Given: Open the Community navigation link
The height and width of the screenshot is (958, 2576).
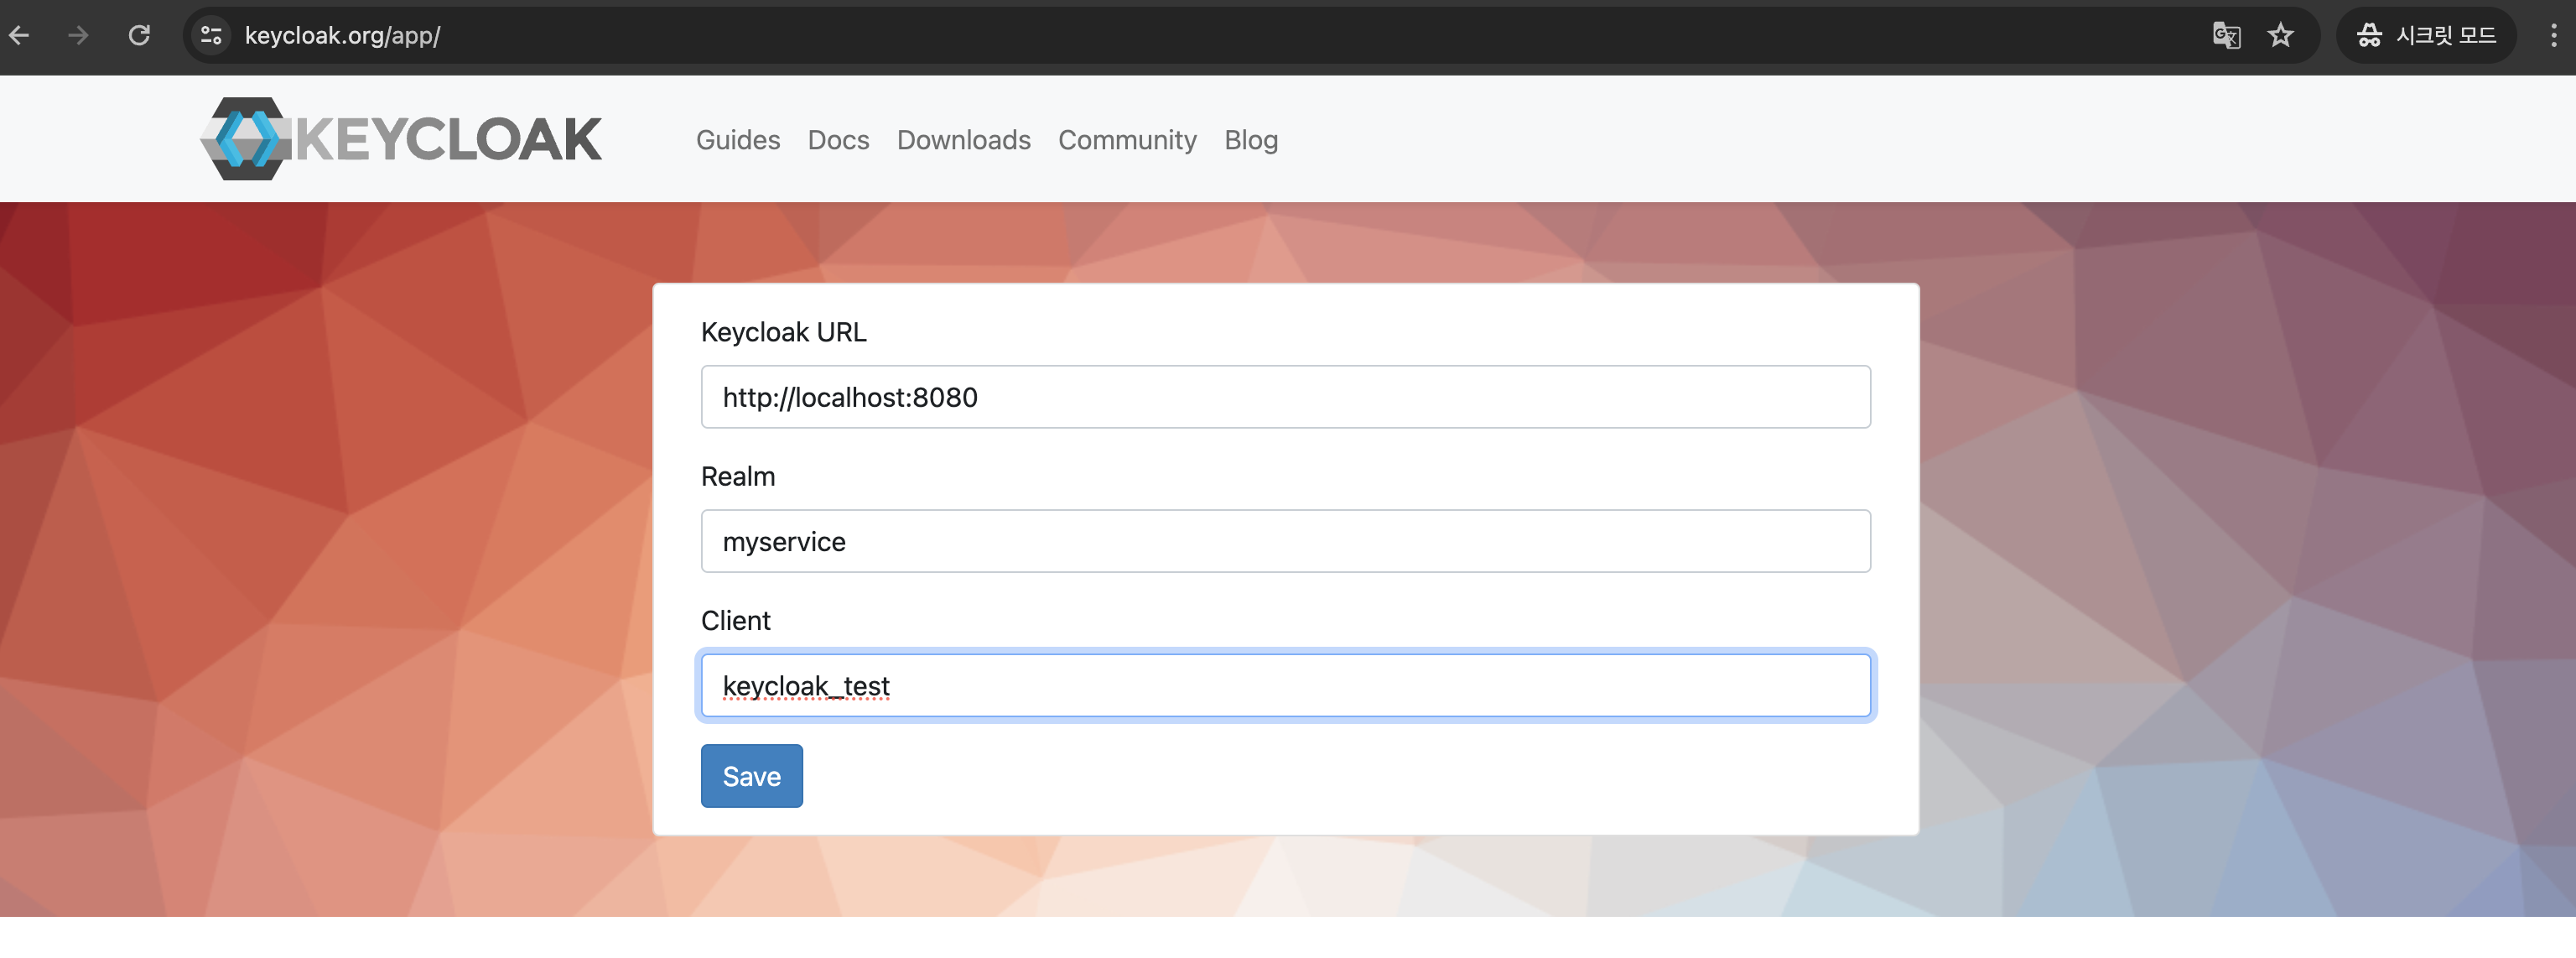Looking at the screenshot, I should click(1127, 140).
